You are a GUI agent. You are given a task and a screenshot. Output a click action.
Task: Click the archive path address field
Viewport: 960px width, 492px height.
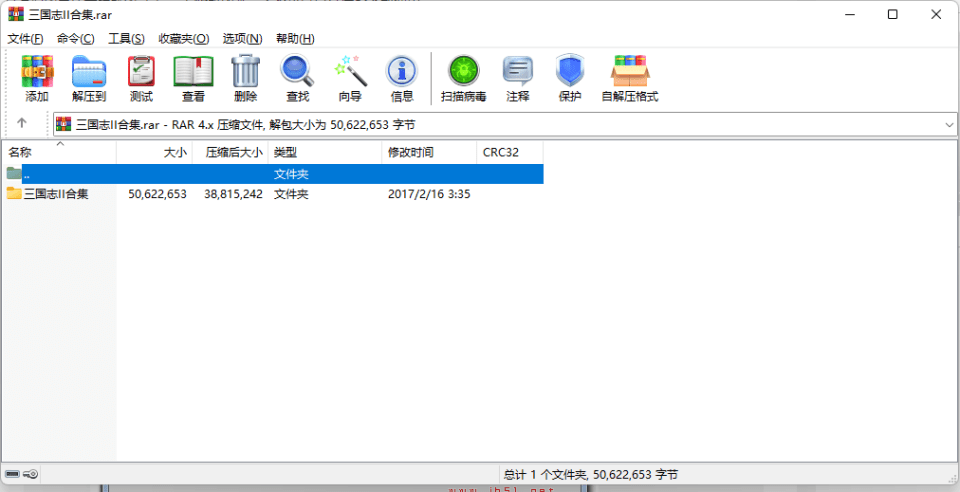point(505,125)
